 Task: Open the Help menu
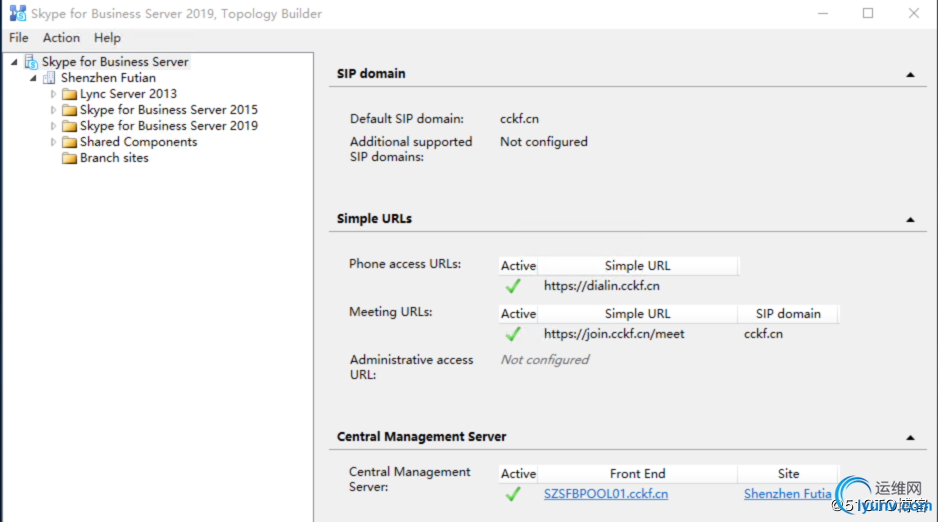click(107, 38)
